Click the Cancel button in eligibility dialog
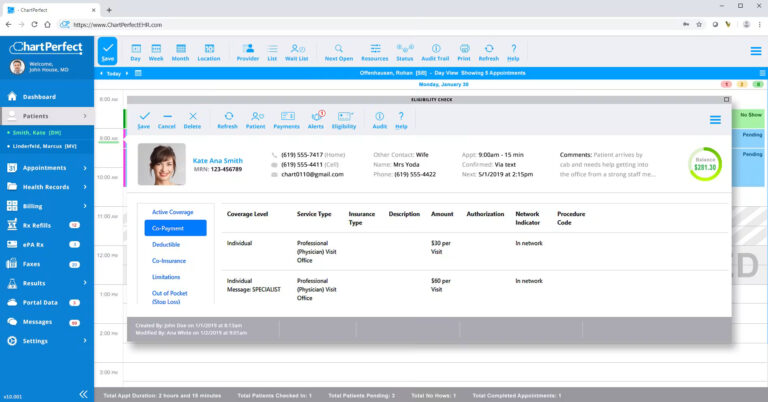The image size is (768, 402). pos(167,120)
